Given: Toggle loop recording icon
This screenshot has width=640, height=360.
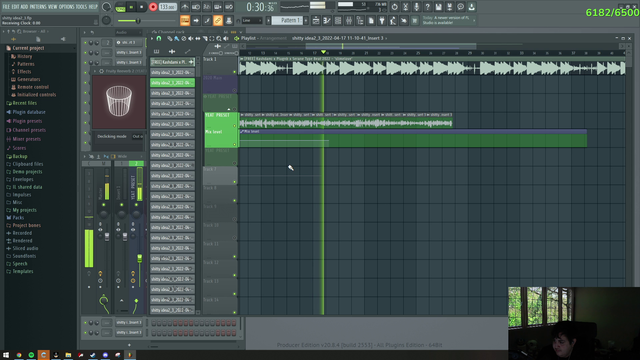Looking at the screenshot, I should tap(229, 7).
